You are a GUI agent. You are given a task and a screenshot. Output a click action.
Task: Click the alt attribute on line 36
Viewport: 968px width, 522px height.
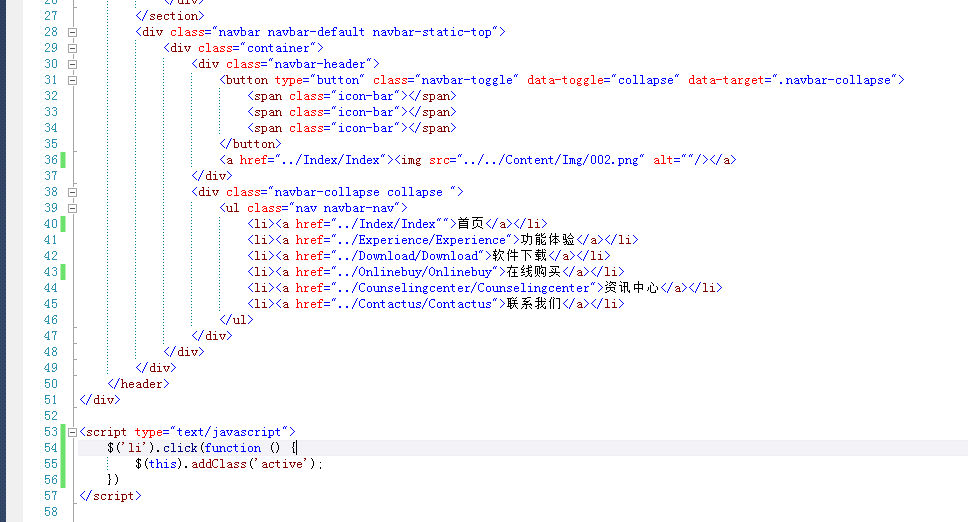(673, 160)
